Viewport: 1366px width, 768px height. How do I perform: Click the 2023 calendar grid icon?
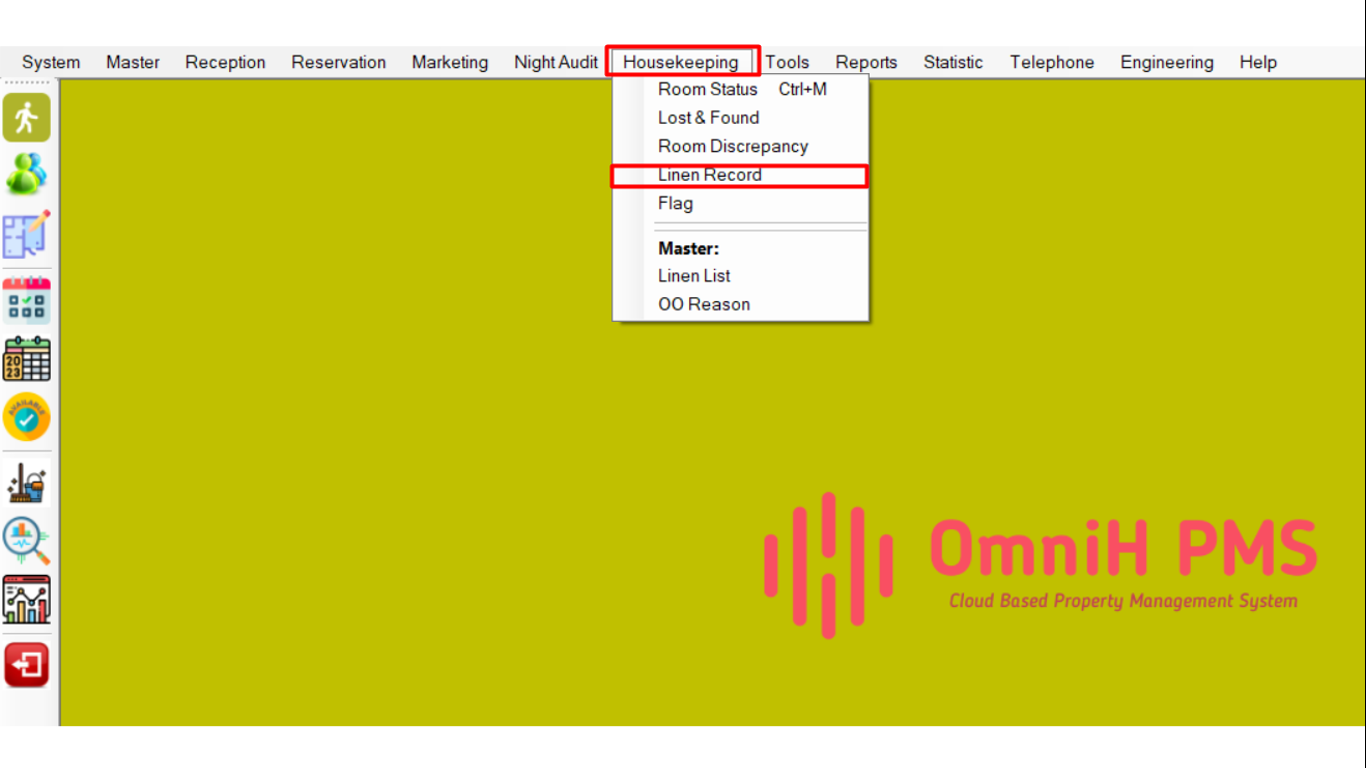27,358
